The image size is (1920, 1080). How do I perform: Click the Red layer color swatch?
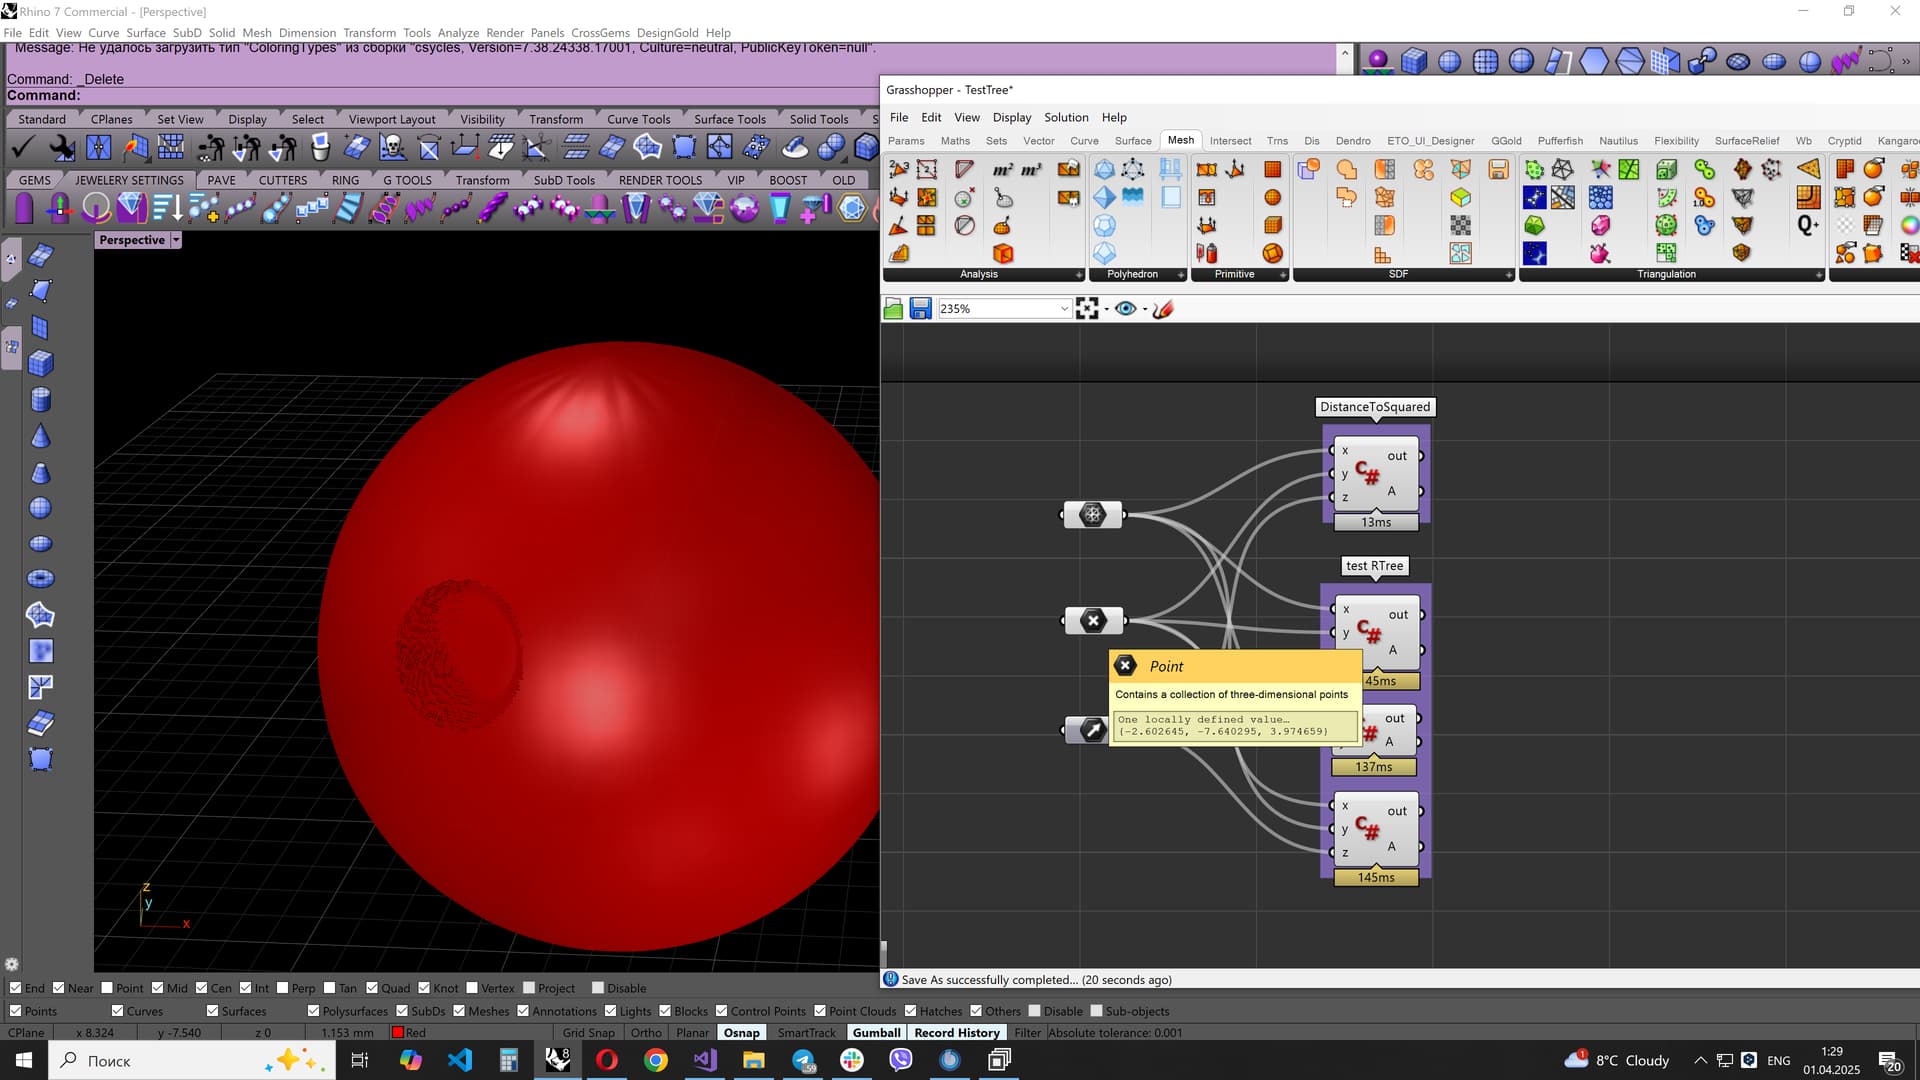[x=398, y=1033]
